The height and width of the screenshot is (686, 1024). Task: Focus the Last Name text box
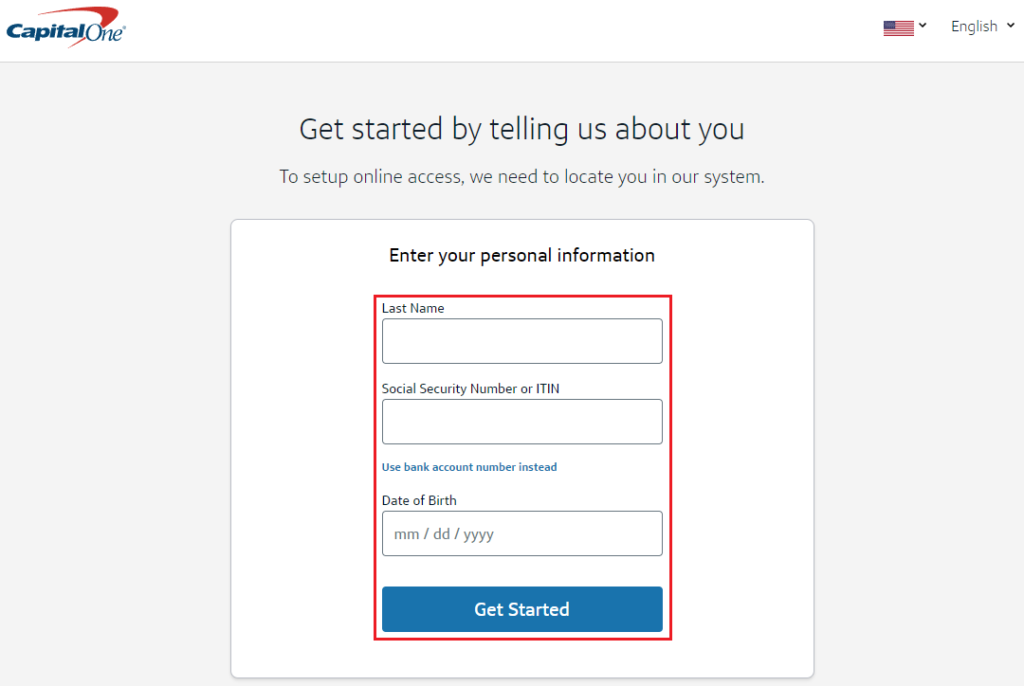coord(522,341)
